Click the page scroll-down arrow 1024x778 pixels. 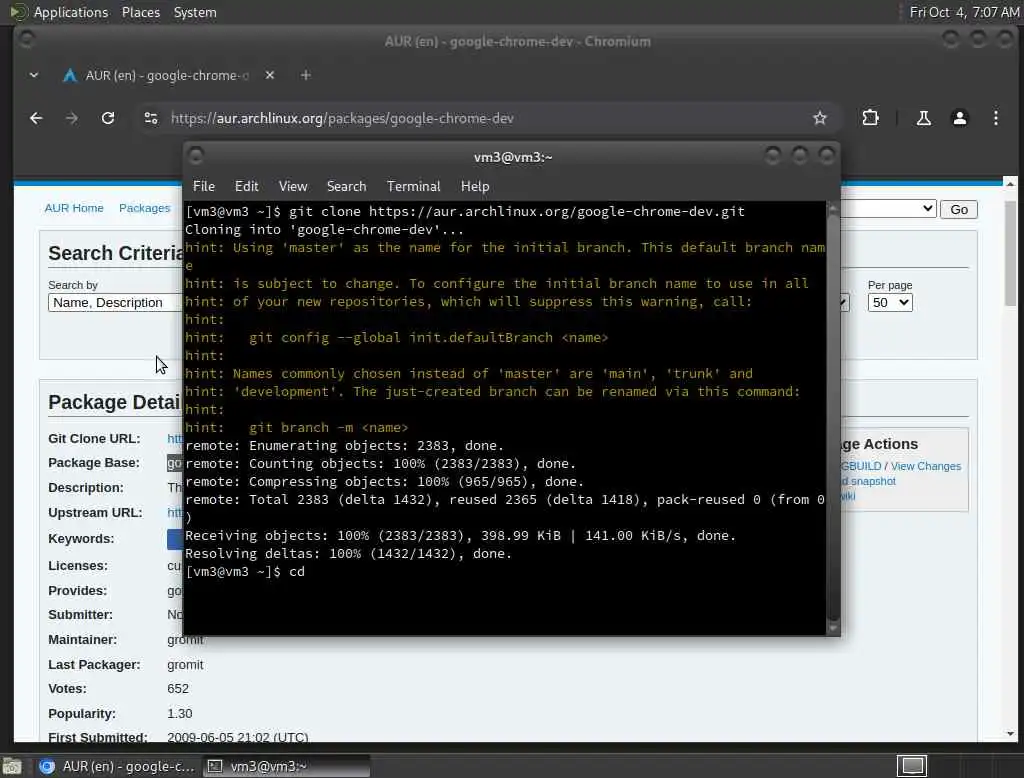1010,734
